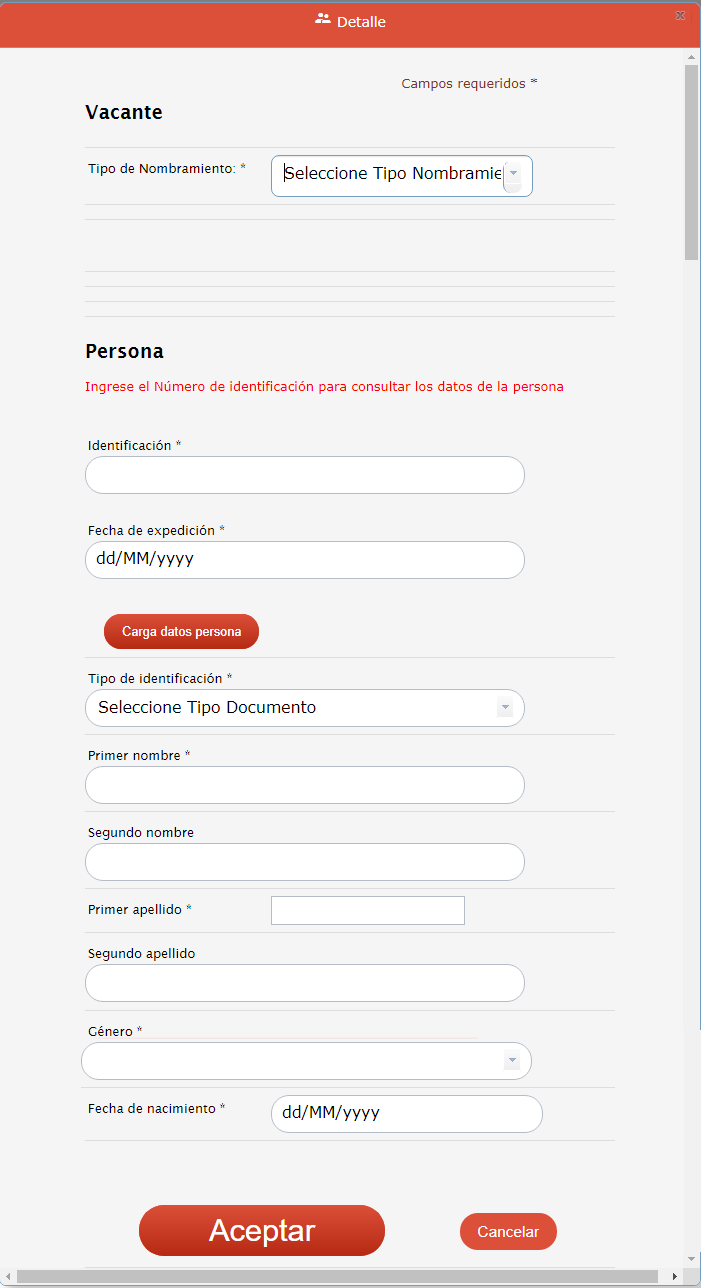Focus the Primer apellido input box
The width and height of the screenshot is (701, 1288).
368,910
